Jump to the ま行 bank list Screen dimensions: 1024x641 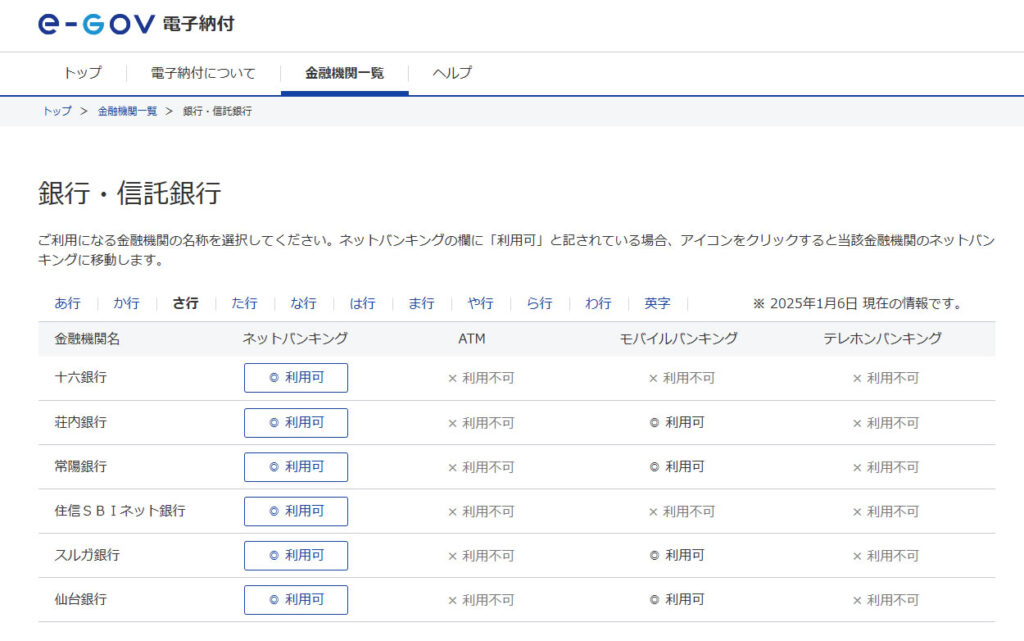click(421, 304)
